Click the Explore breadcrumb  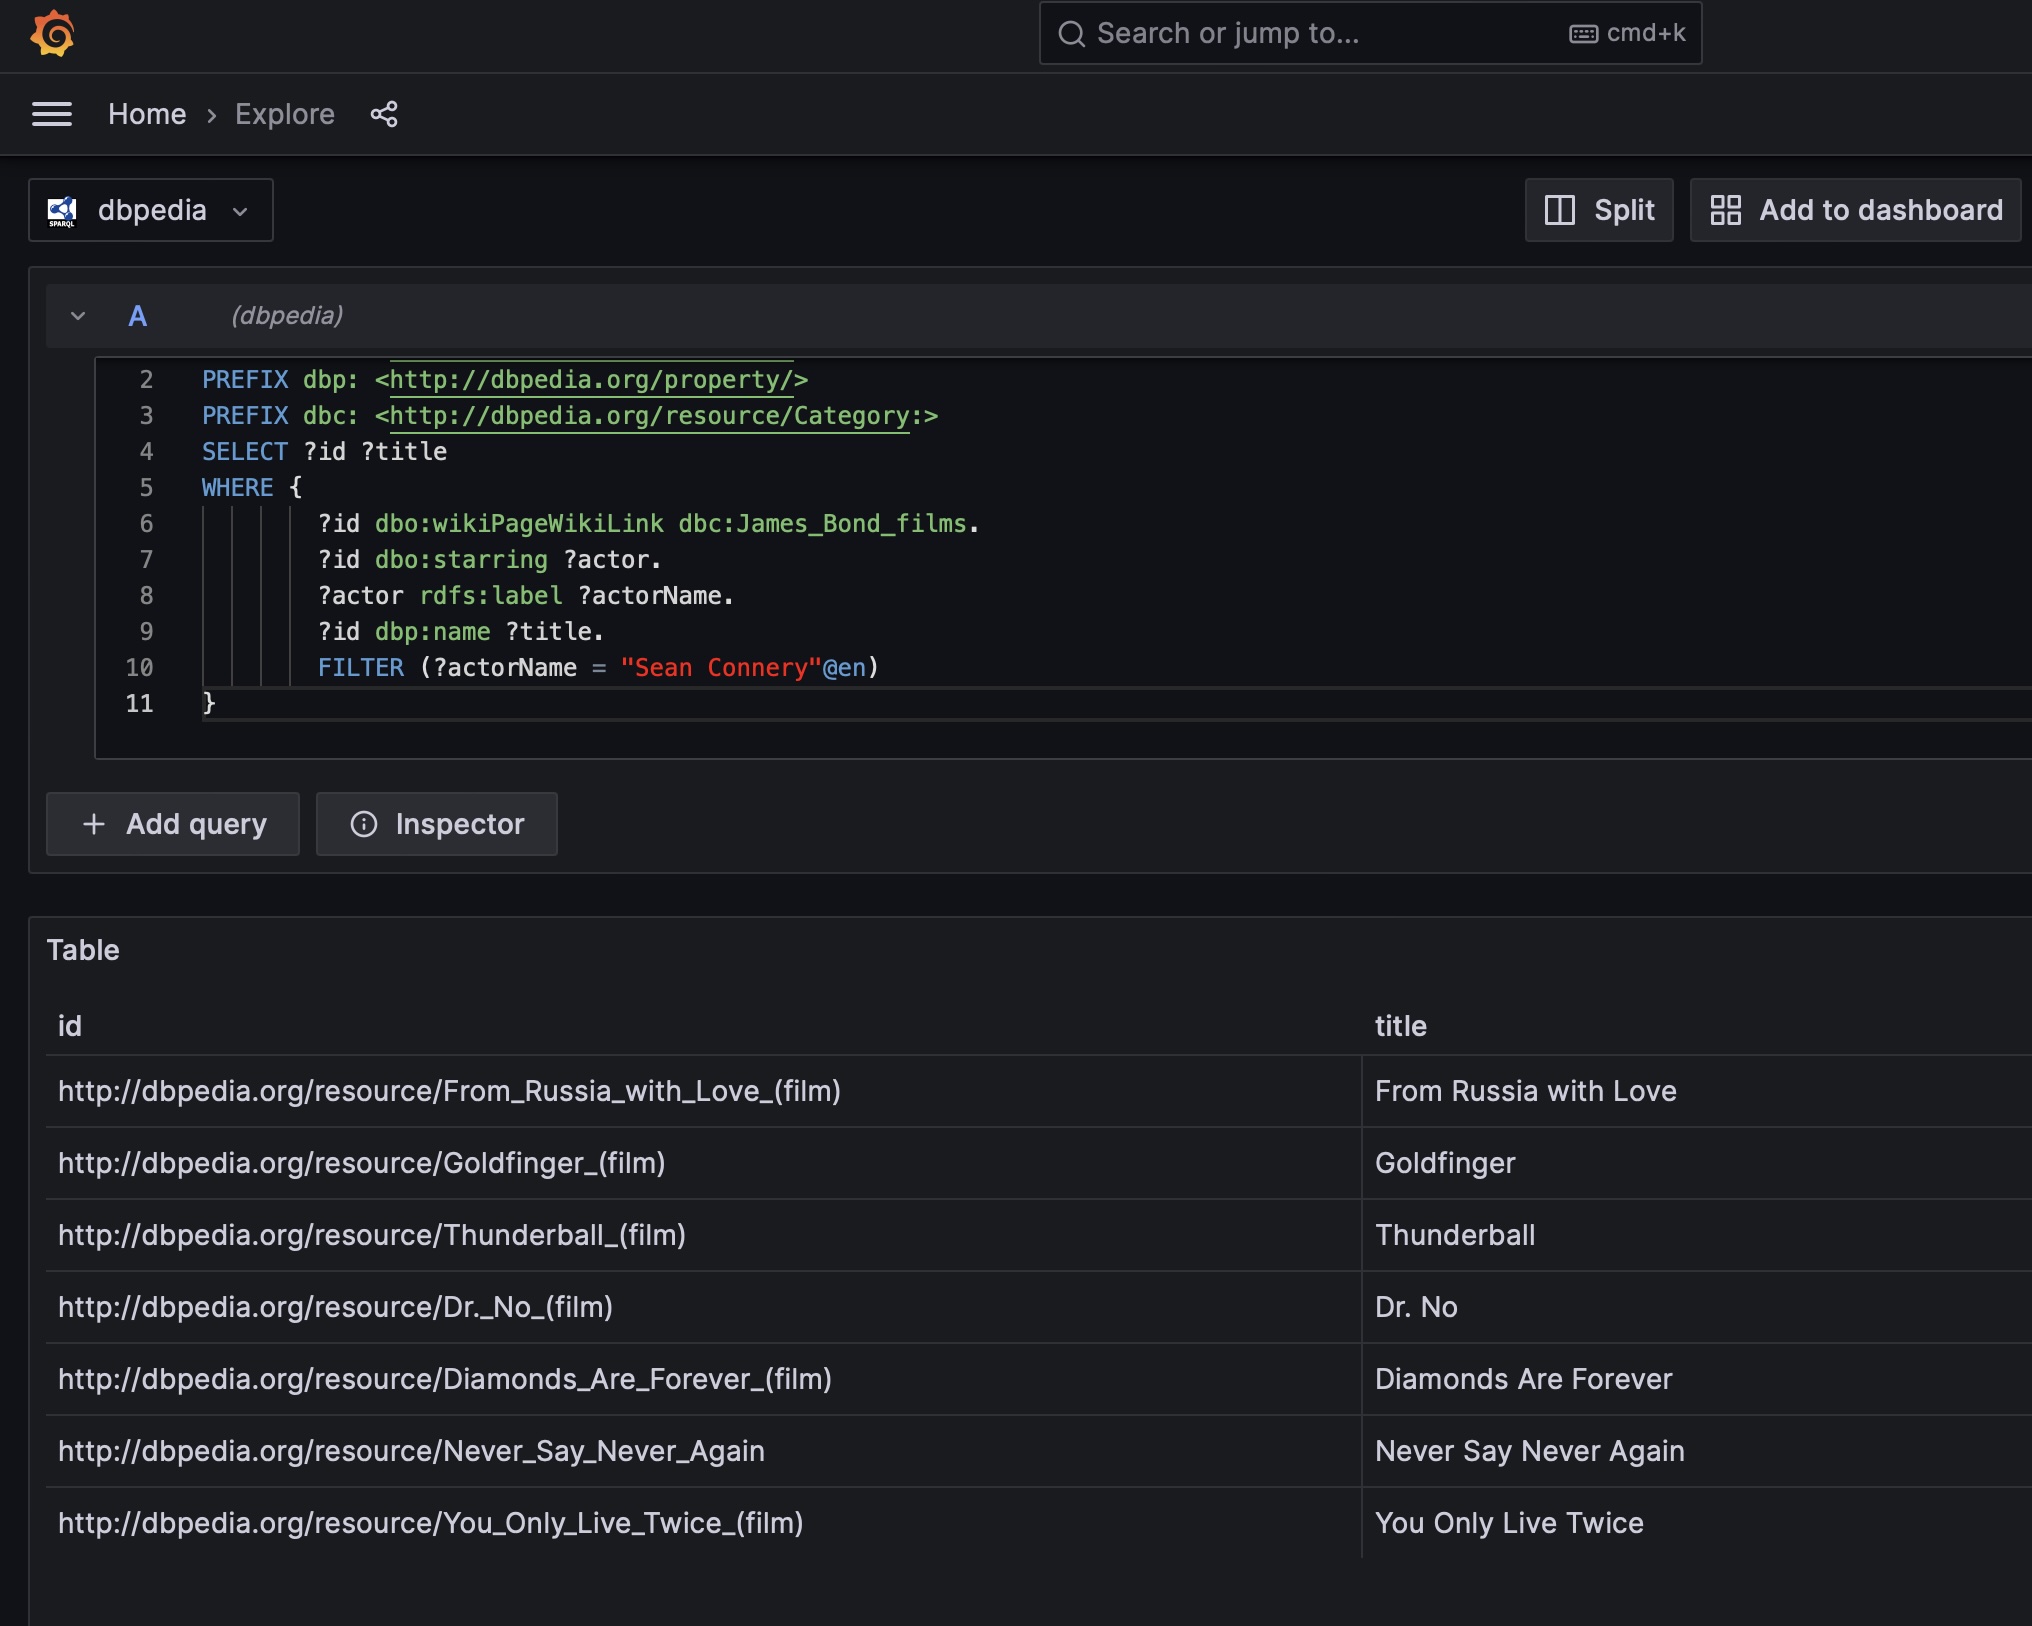click(285, 114)
